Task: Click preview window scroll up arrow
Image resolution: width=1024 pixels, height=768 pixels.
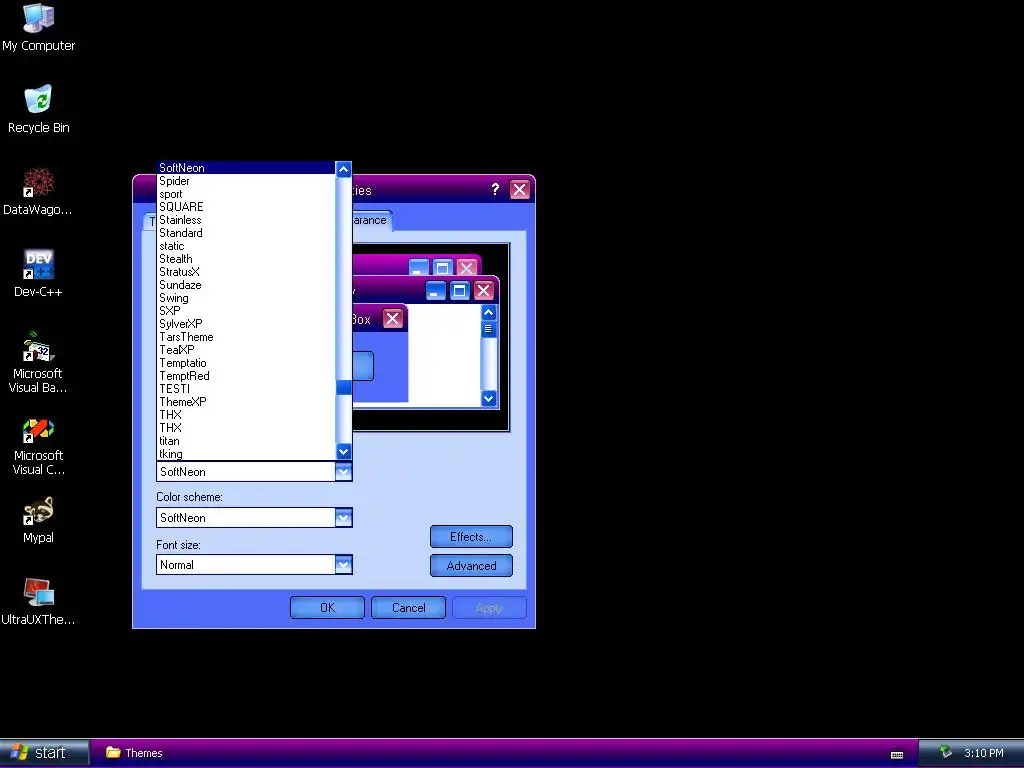Action: pyautogui.click(x=488, y=313)
